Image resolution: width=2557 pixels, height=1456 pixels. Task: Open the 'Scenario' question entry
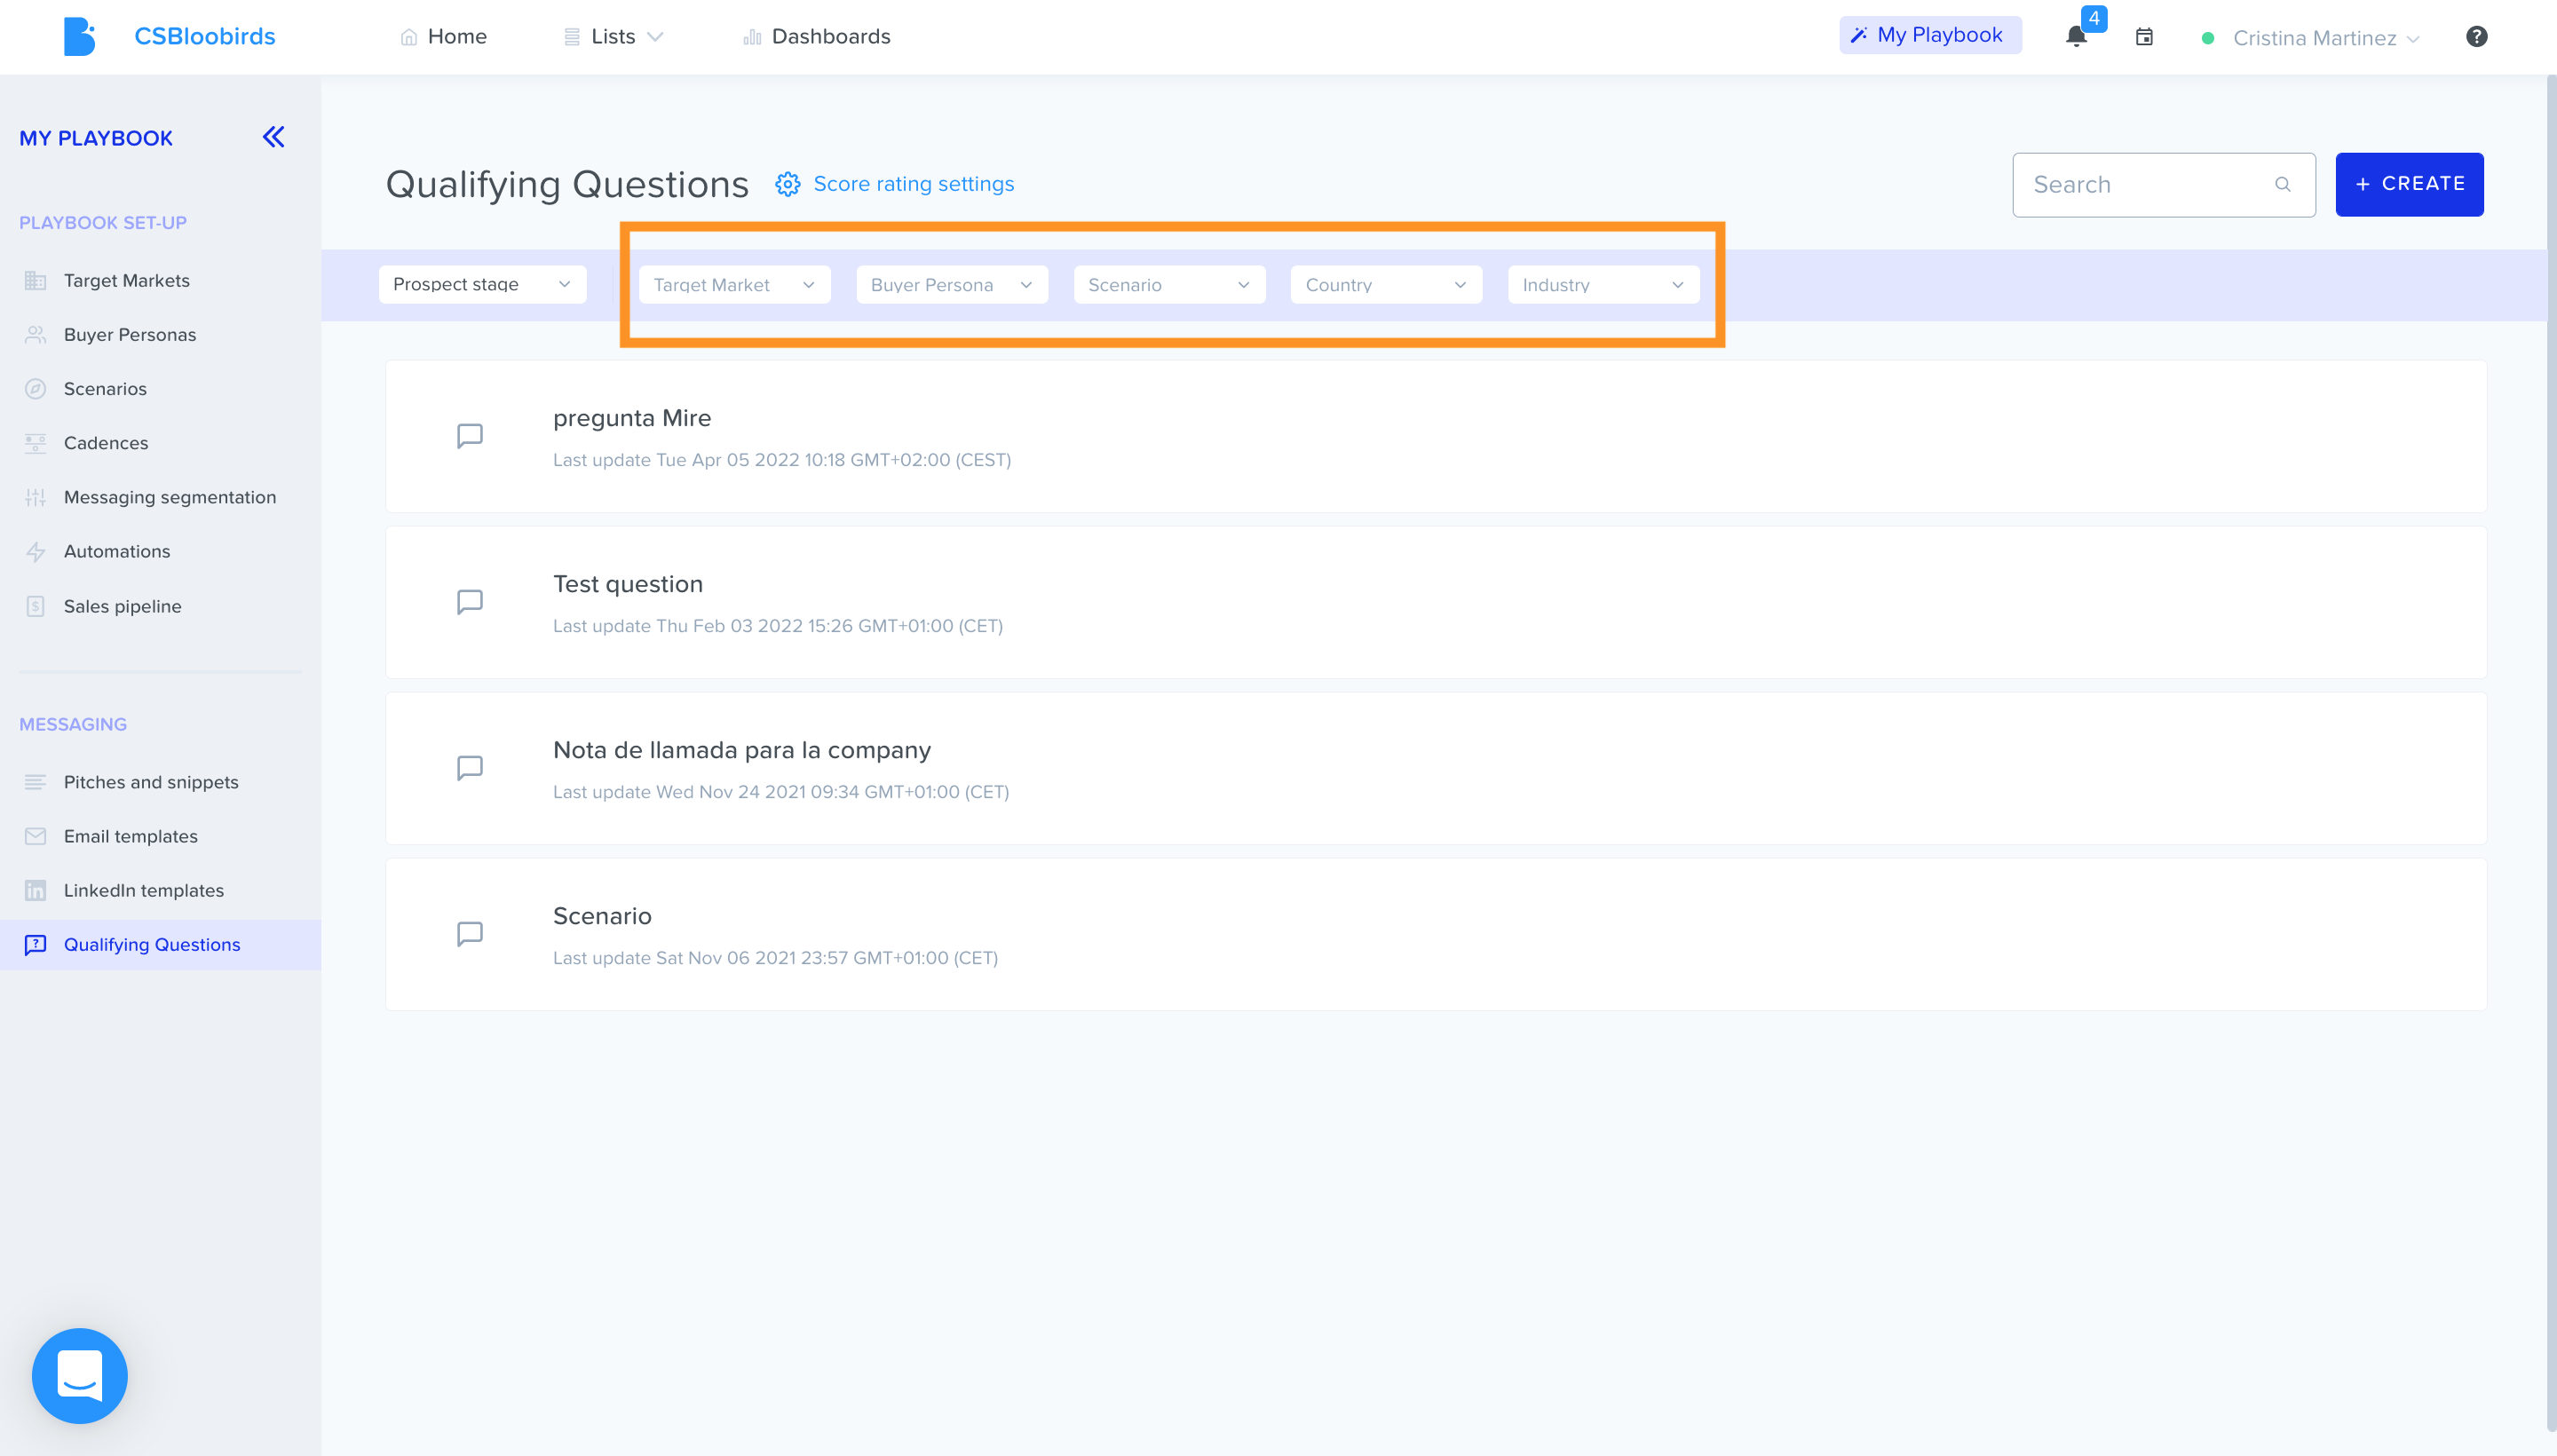pos(1436,934)
